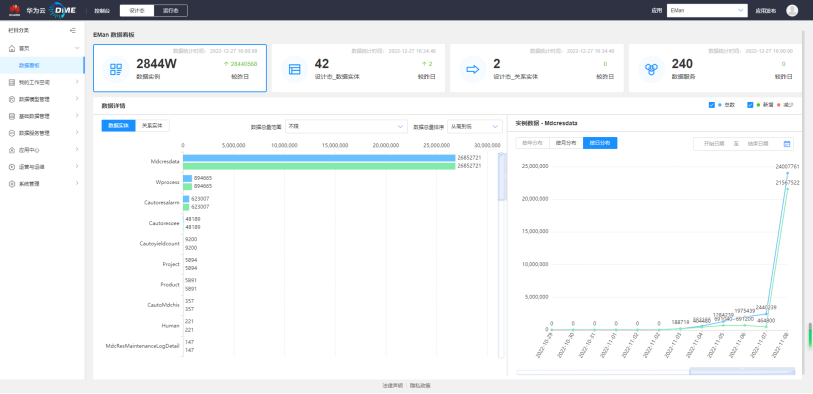The image size is (813, 394).
Task: Open the user avatar menu
Action: click(x=792, y=10)
